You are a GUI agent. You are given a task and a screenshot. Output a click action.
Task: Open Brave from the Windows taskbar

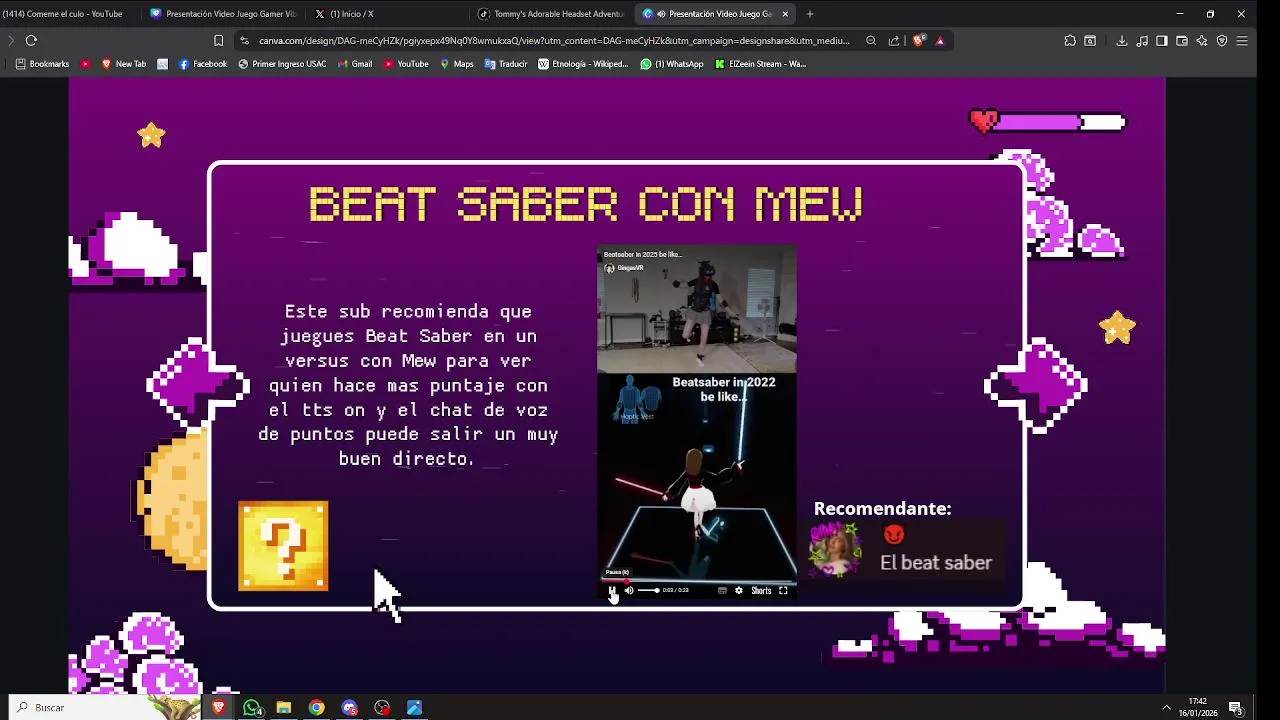pos(218,707)
